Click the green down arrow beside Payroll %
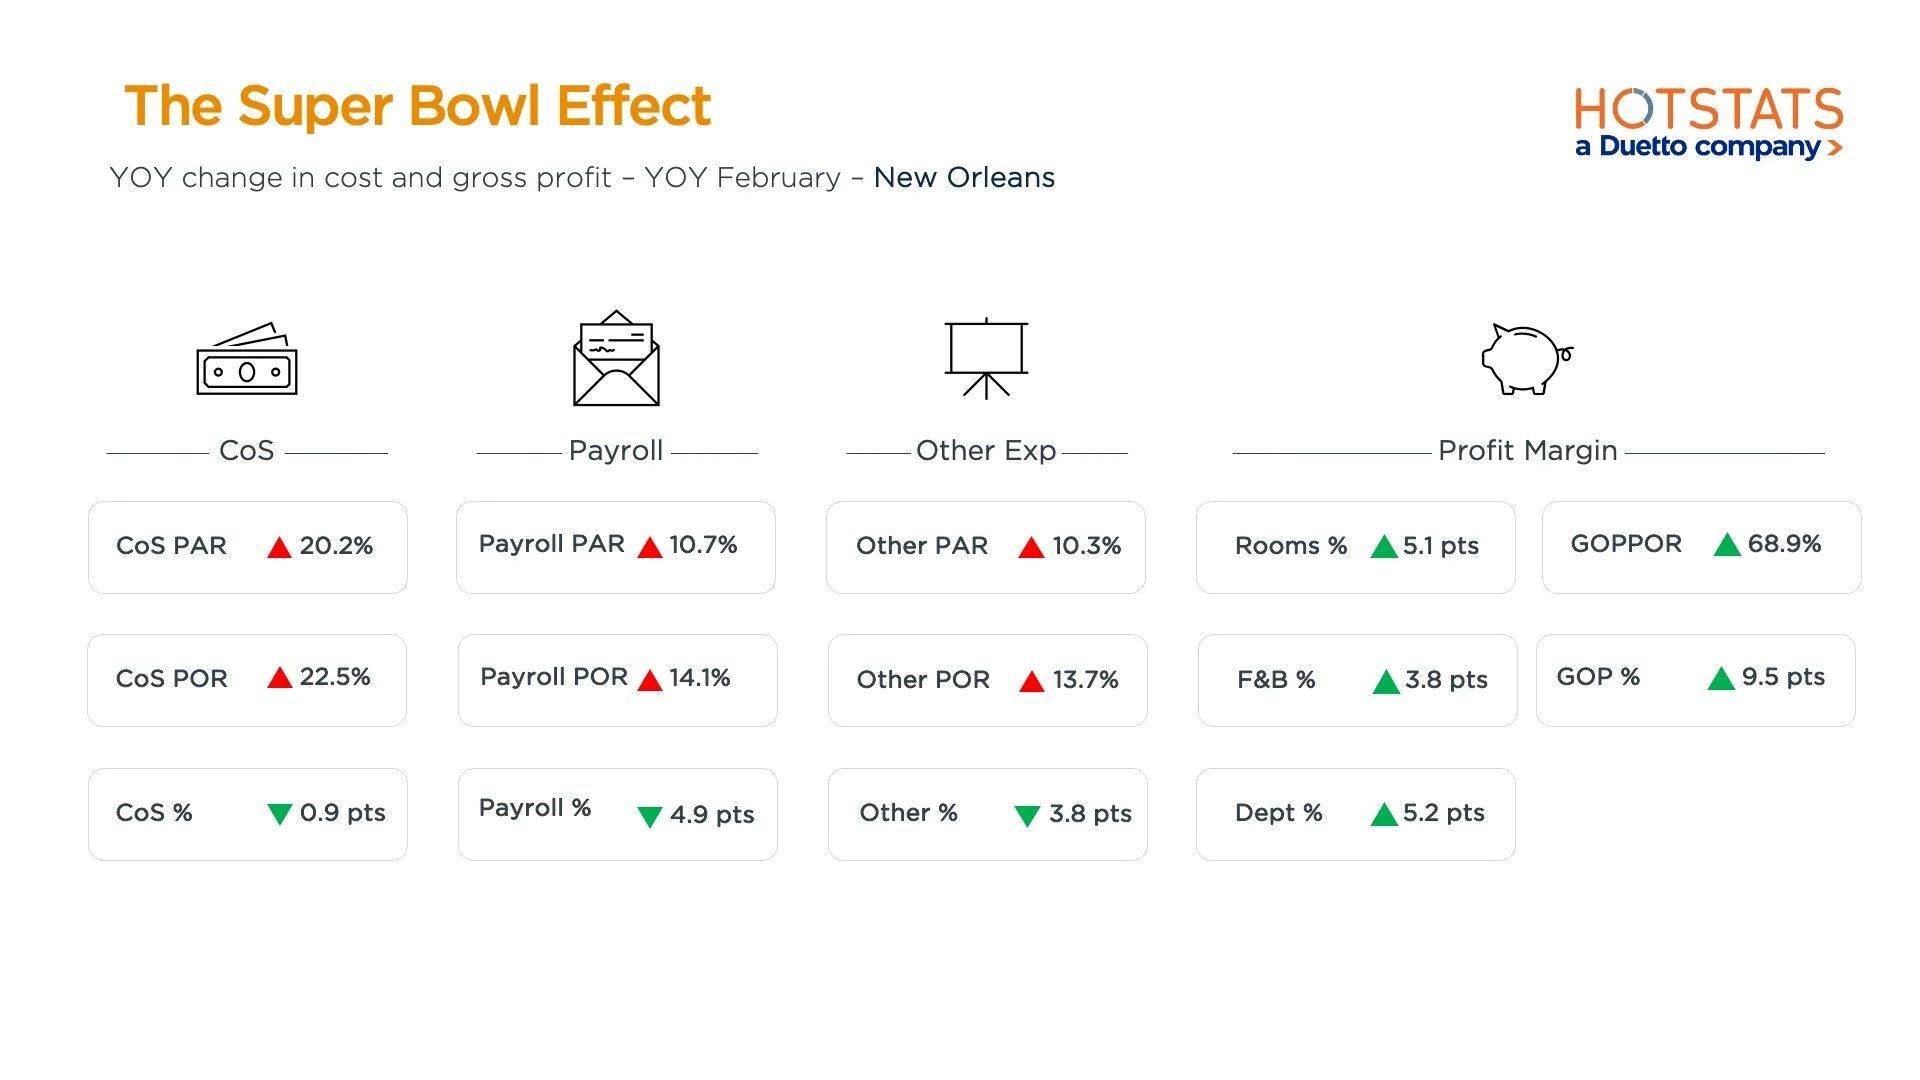The width and height of the screenshot is (1920, 1080). point(650,816)
